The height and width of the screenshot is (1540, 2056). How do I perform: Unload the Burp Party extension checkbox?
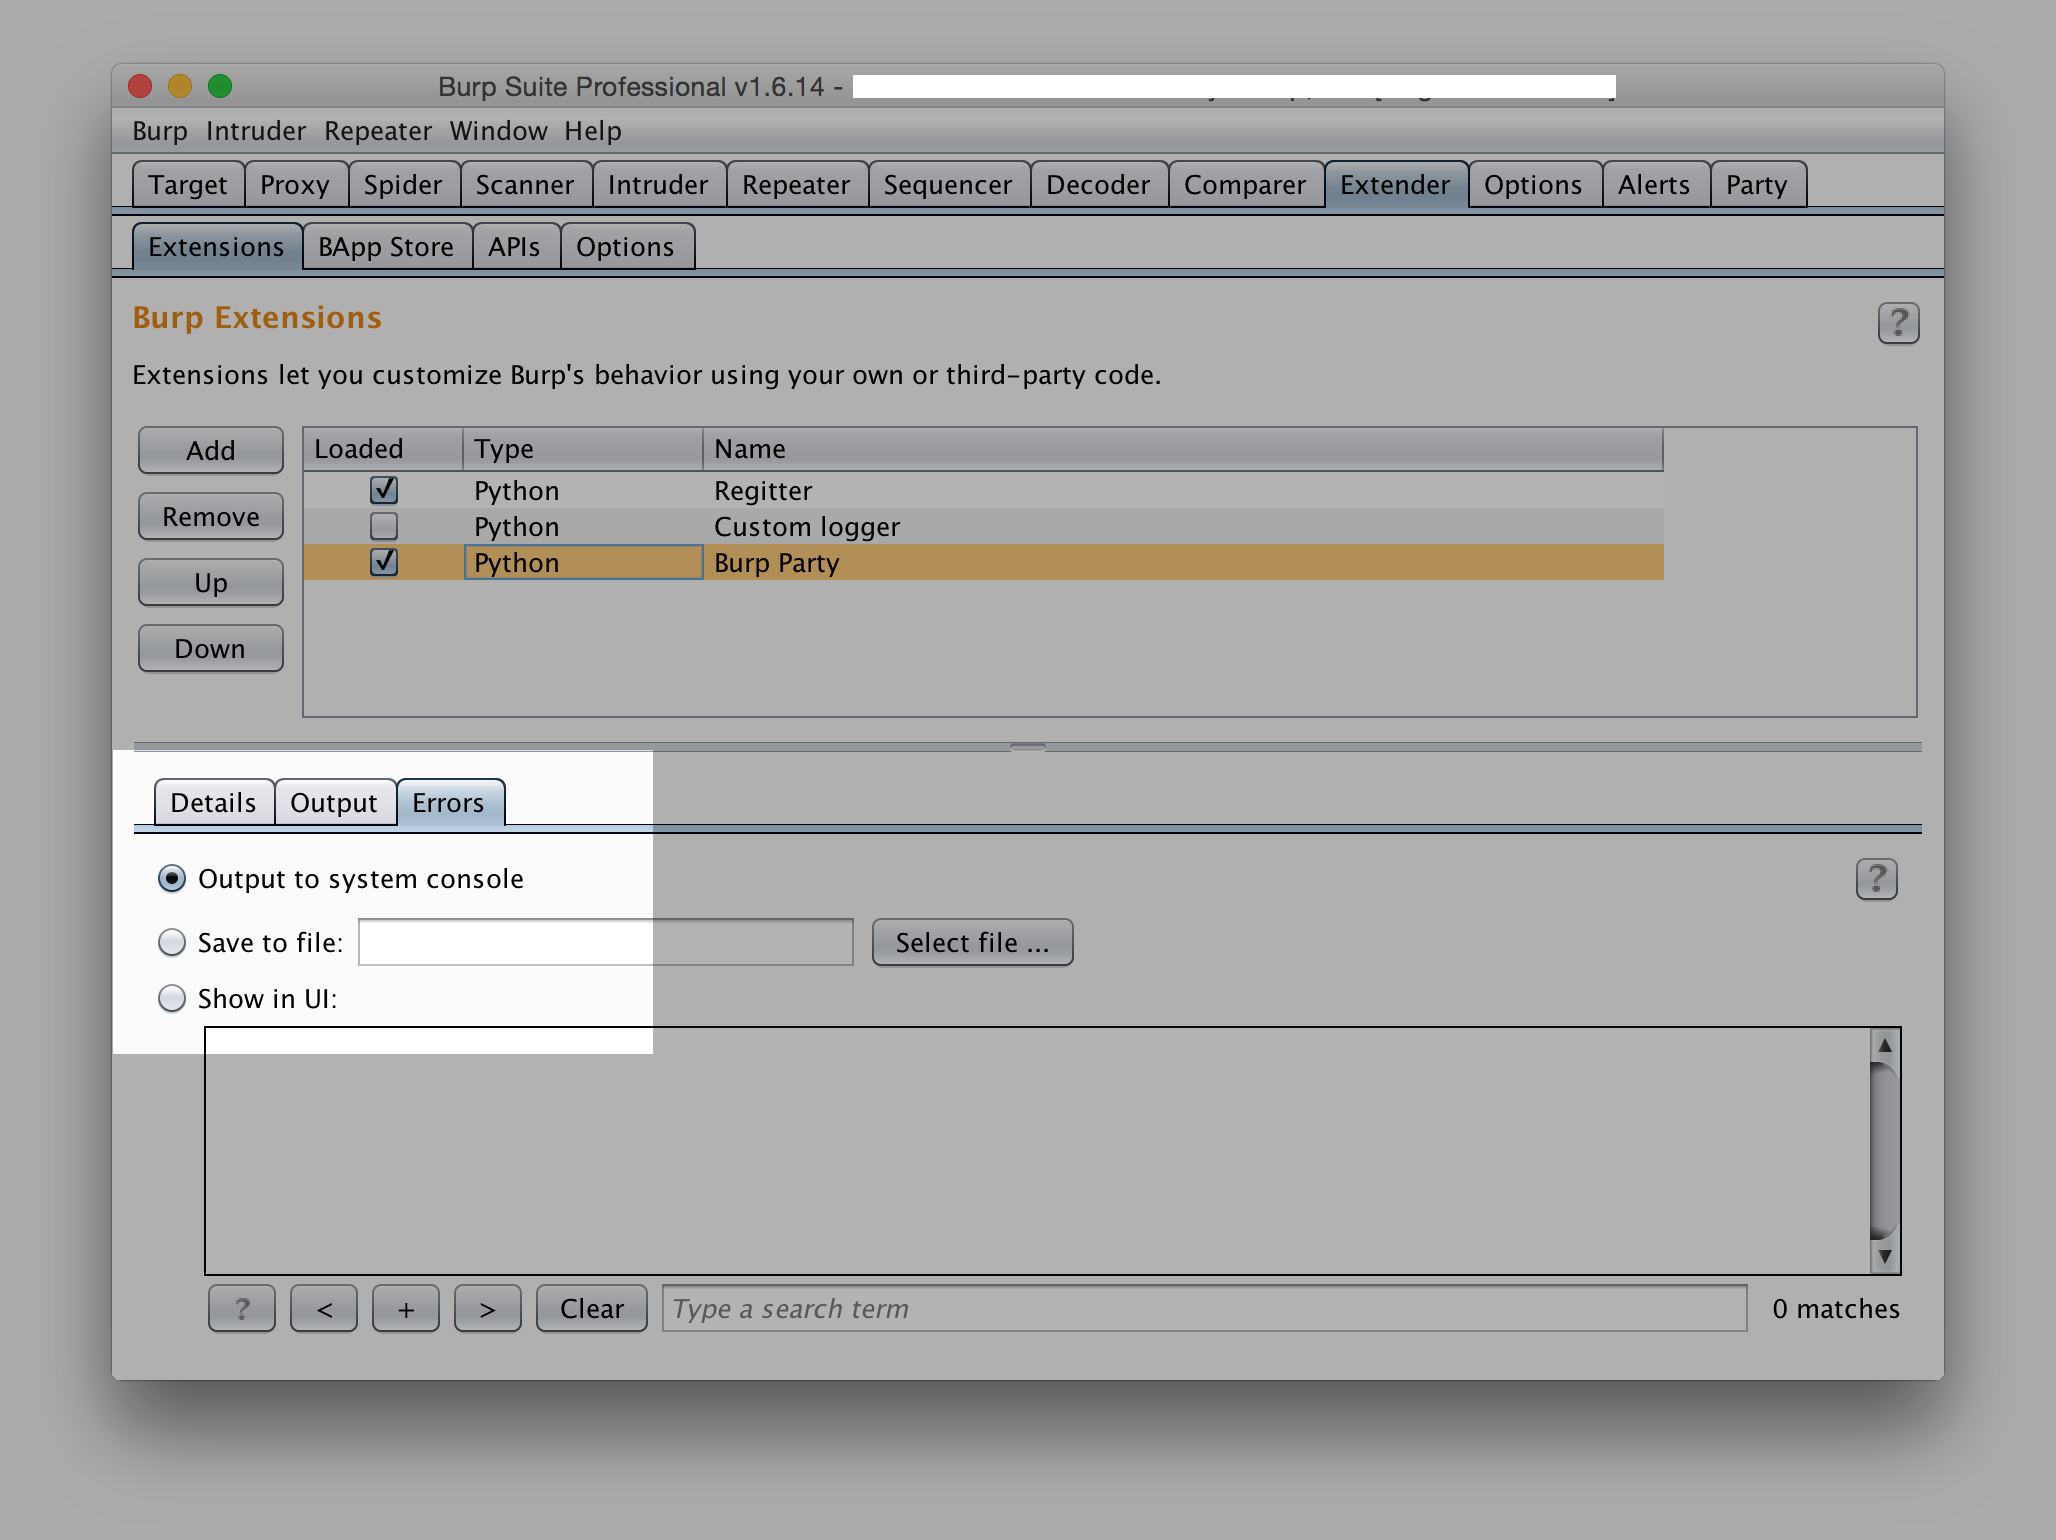[x=384, y=562]
